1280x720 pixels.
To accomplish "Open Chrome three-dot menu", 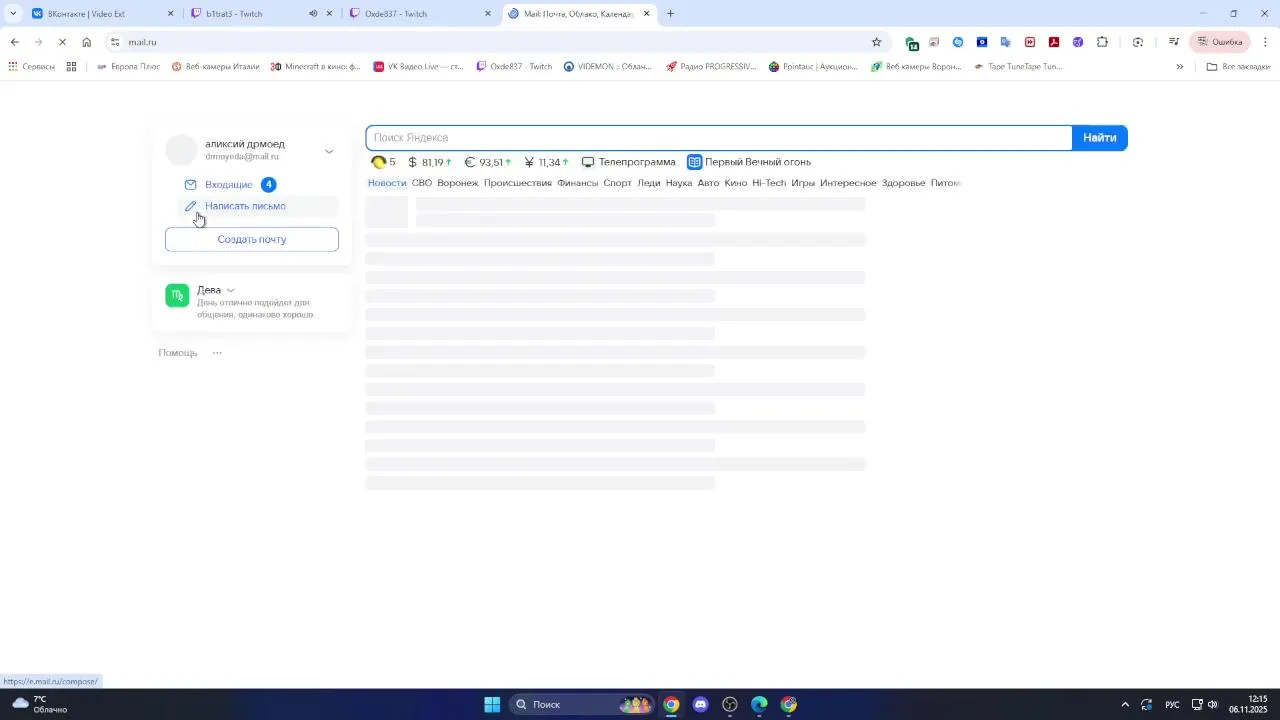I will 1265,42.
